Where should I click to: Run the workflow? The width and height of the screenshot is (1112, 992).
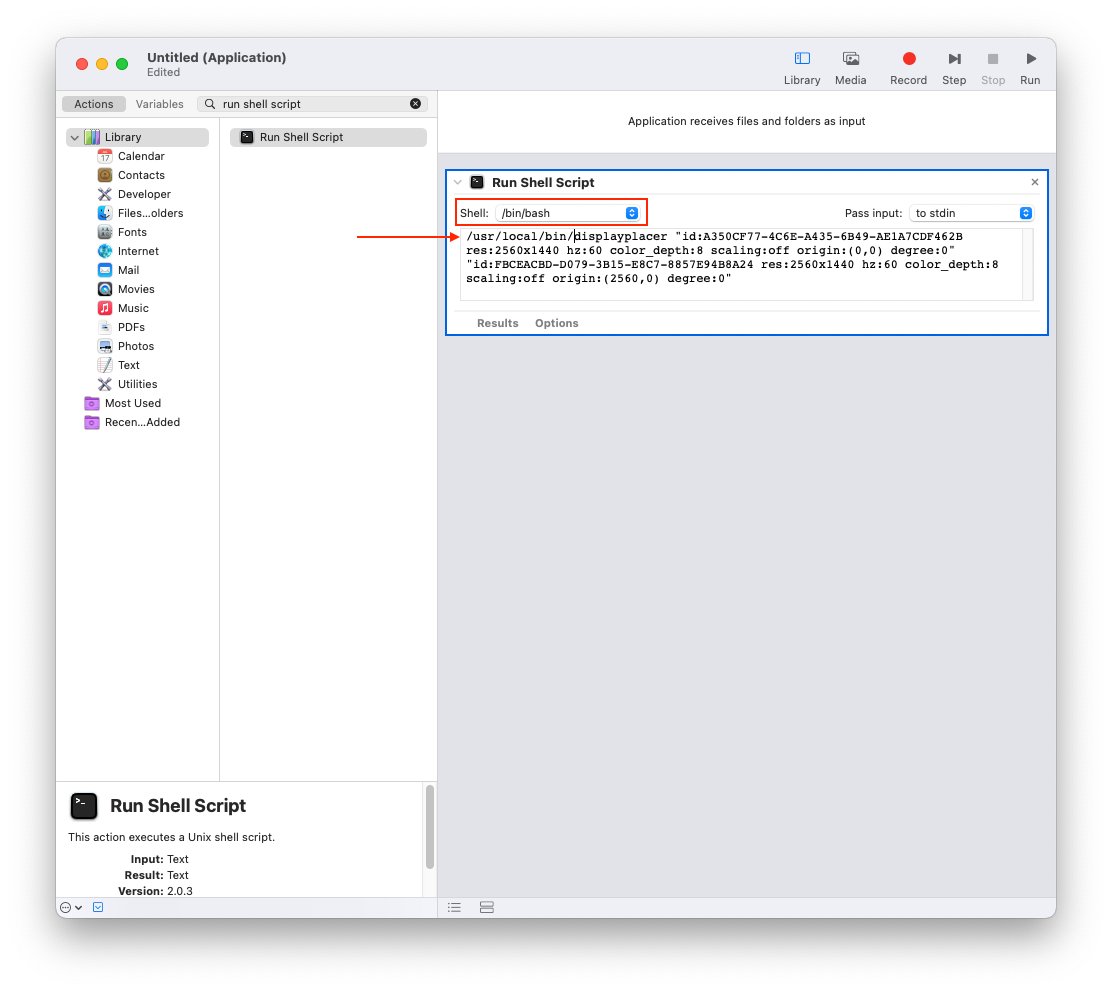1030,68
